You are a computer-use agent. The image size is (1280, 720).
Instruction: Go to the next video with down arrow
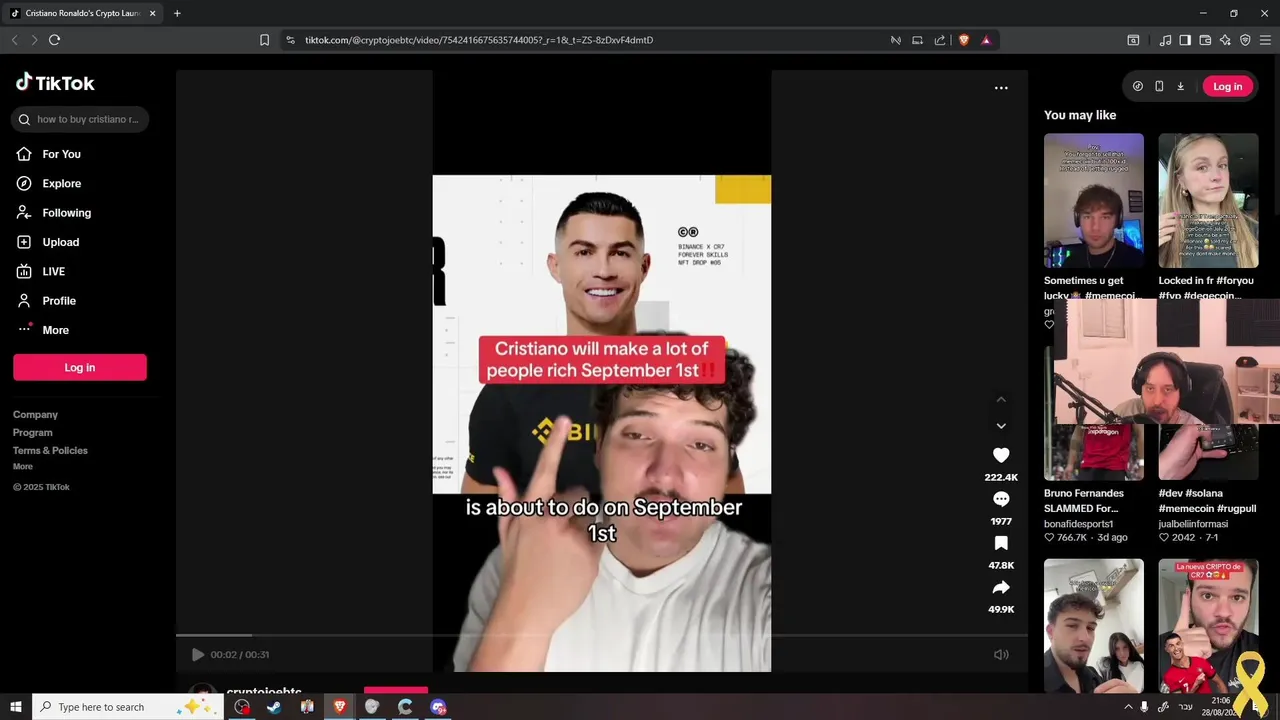(x=1001, y=426)
